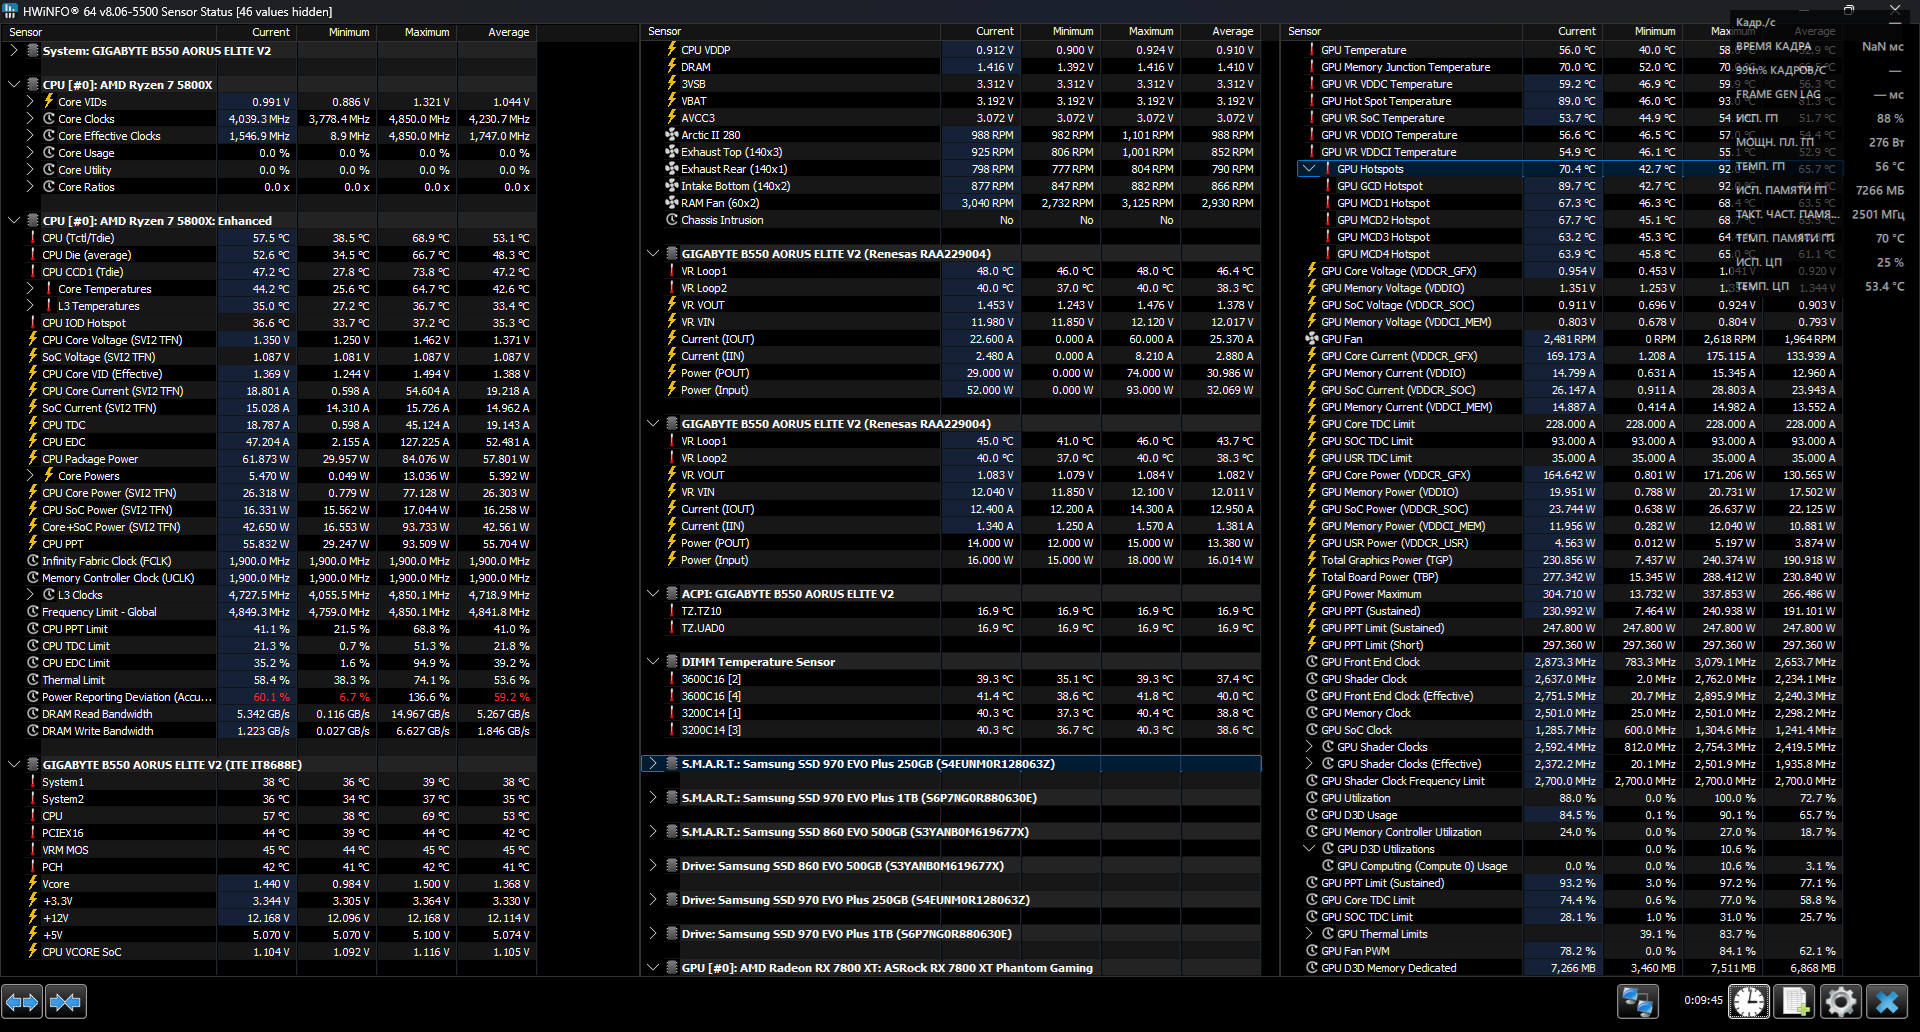
Task: Click the thermometer icon beside GPU Temperature
Action: point(1312,50)
